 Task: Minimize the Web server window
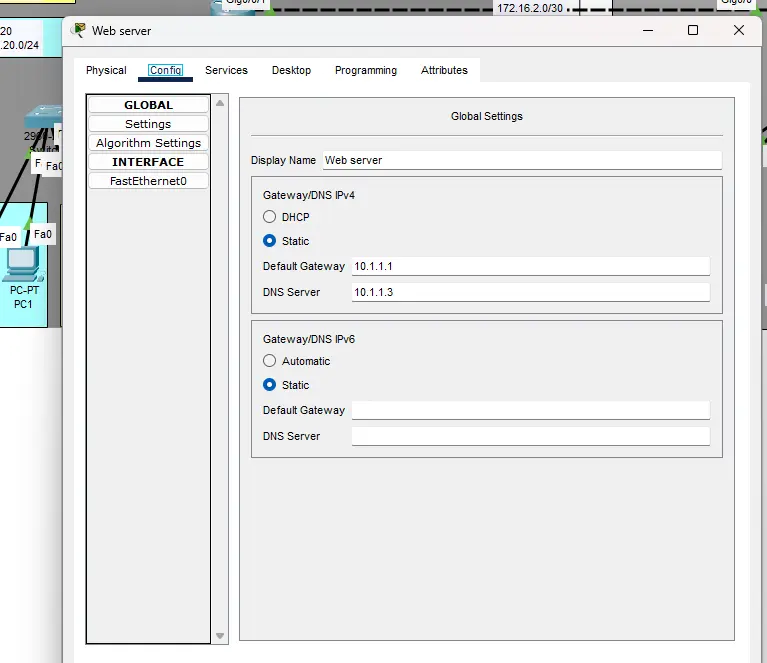pyautogui.click(x=648, y=30)
